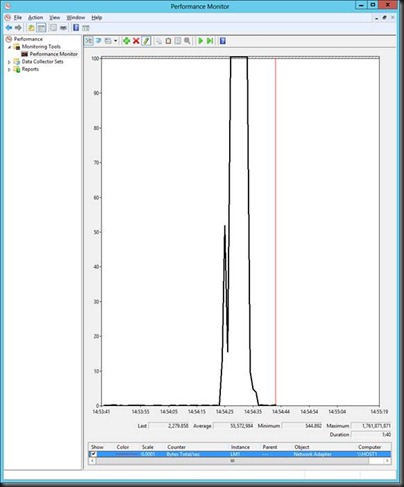The image size is (404, 487).
Task: Click the color swatch of the counter row
Action: (x=126, y=454)
